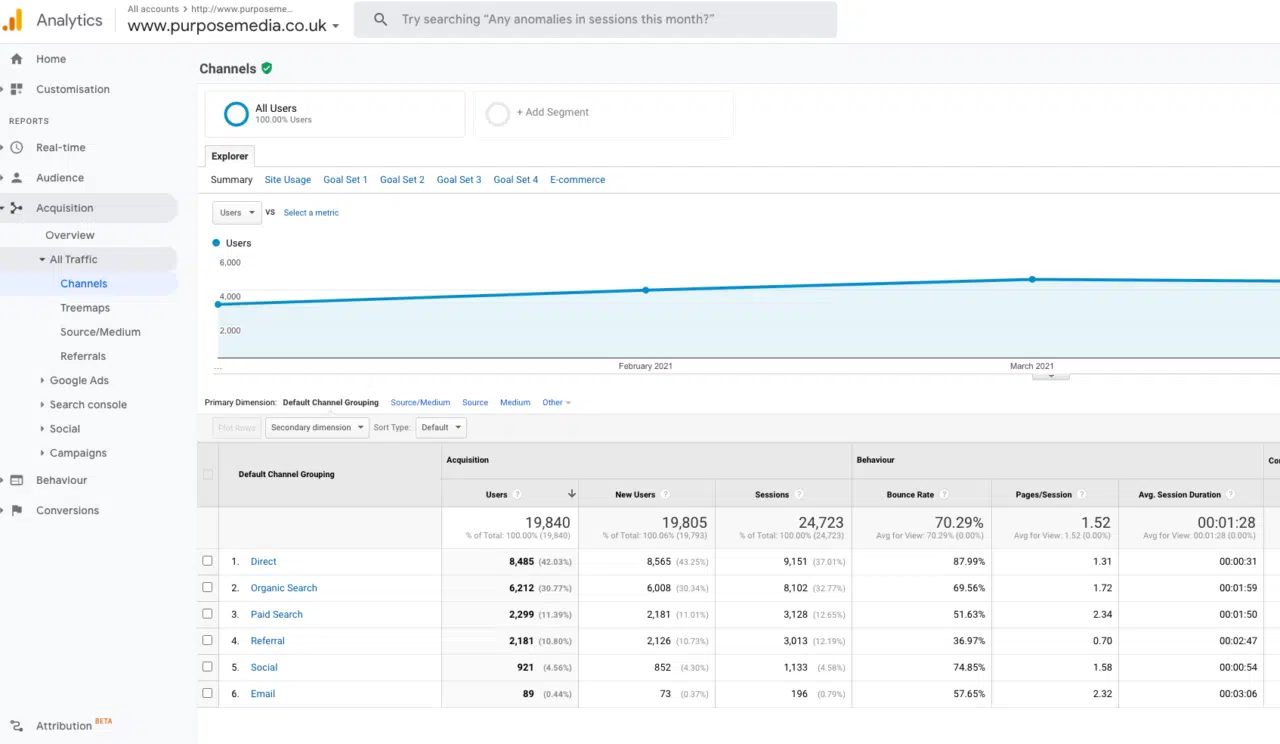Click the Avg. Session Duration help icon
The height and width of the screenshot is (744, 1280).
1231,494
